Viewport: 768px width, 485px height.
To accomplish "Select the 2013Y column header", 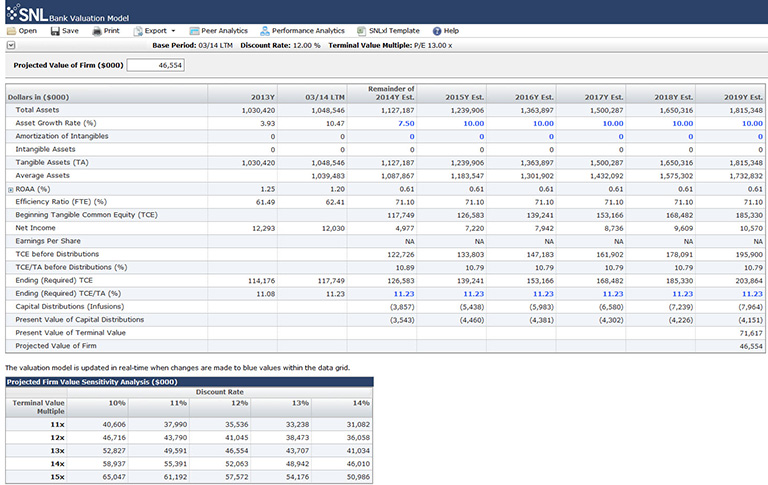I will (262, 95).
